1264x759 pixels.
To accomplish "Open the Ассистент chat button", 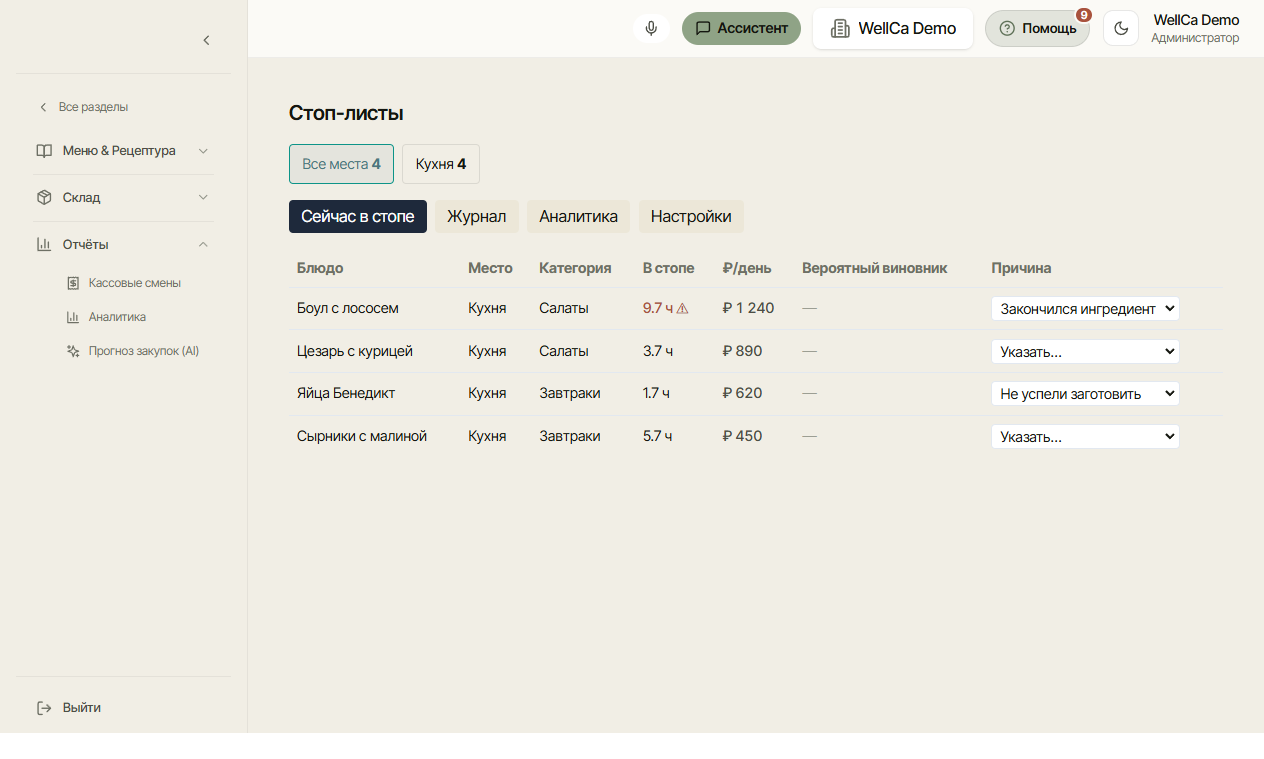I will 741,28.
